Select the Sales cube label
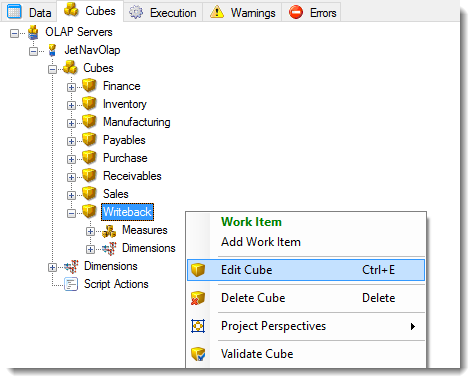Image resolution: width=475 pixels, height=383 pixels. 116,194
